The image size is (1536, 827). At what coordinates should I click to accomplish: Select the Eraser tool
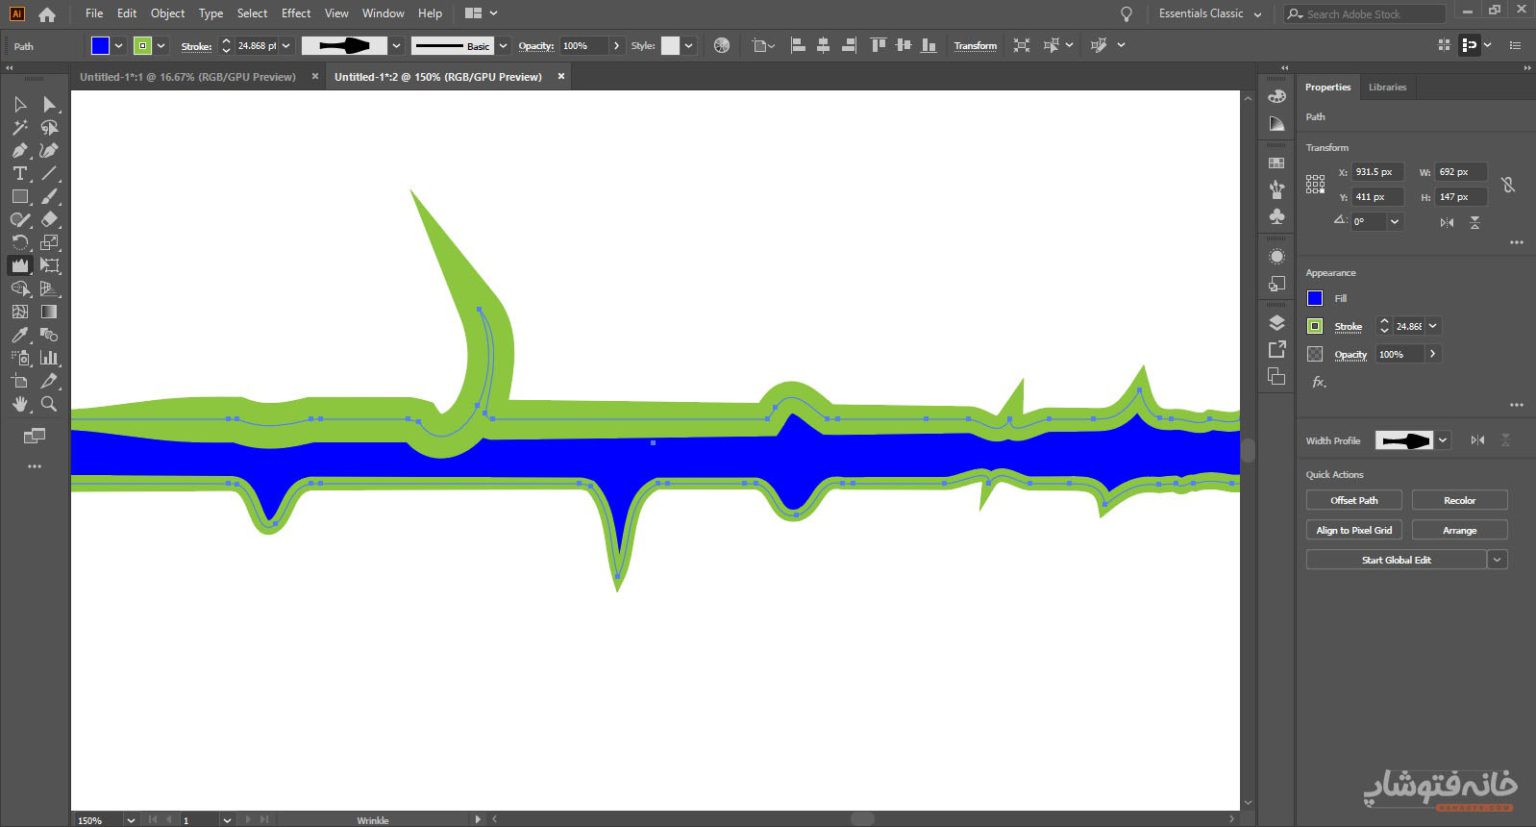[48, 220]
